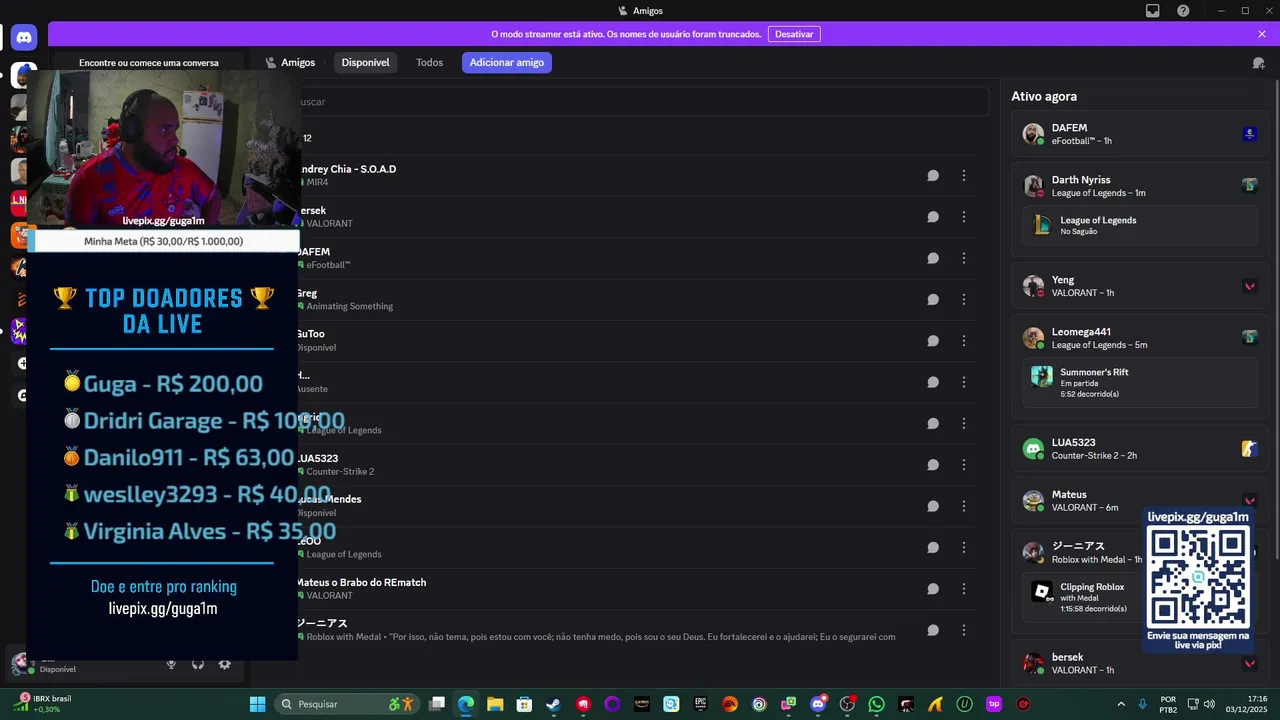
Task: Open Steam from the taskbar
Action: [553, 704]
